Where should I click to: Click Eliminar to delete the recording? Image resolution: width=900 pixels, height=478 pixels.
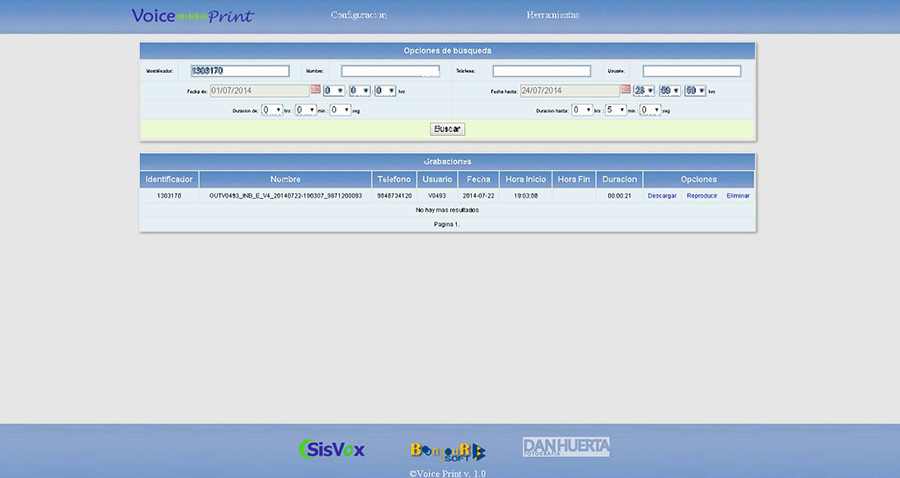pyautogui.click(x=738, y=196)
